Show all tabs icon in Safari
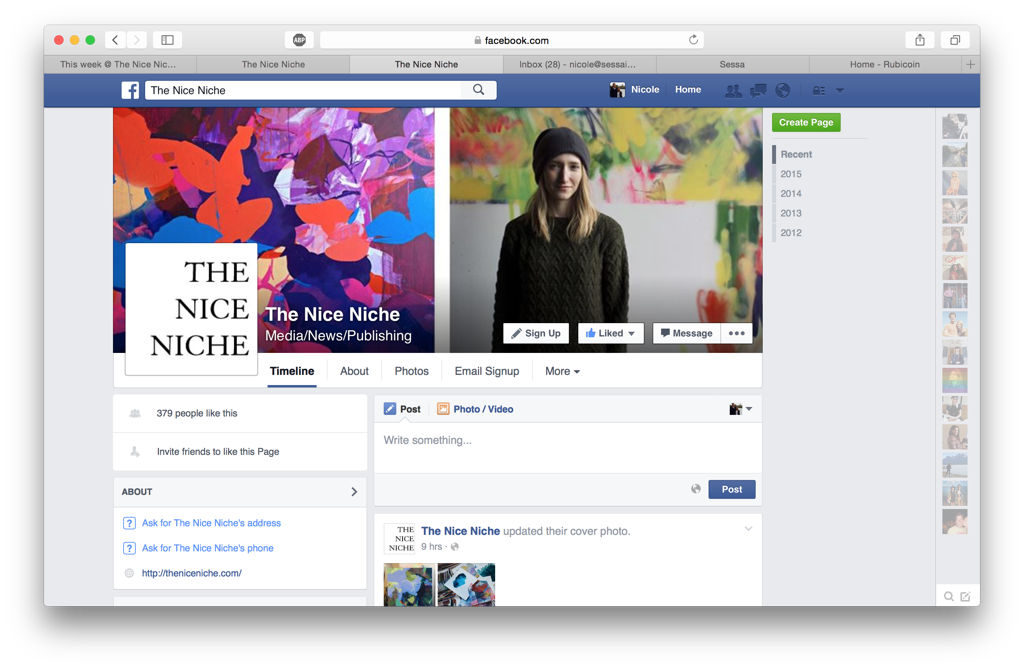1024x669 pixels. pos(955,40)
